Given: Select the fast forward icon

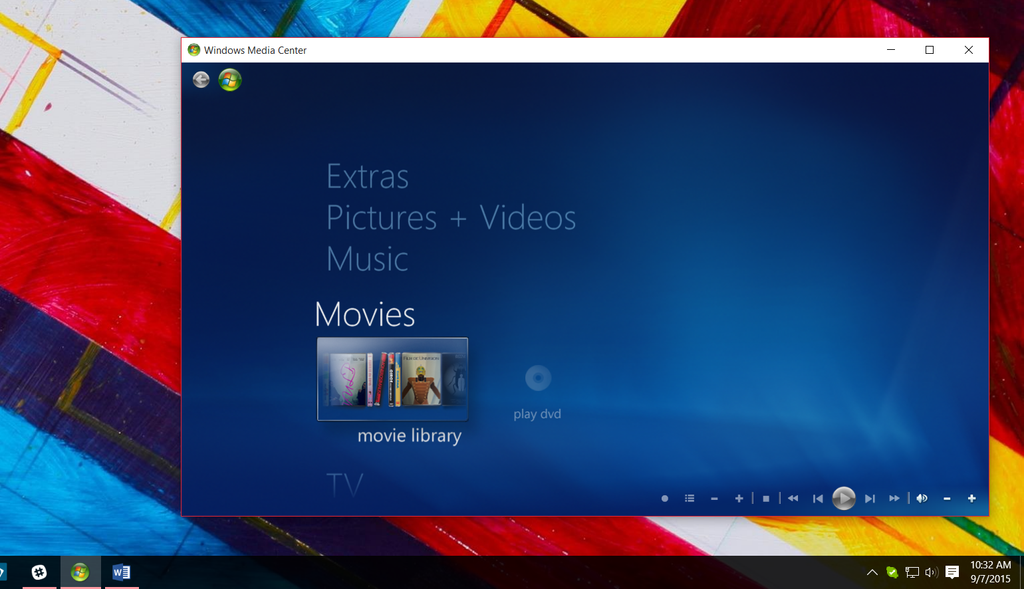Looking at the screenshot, I should 894,497.
